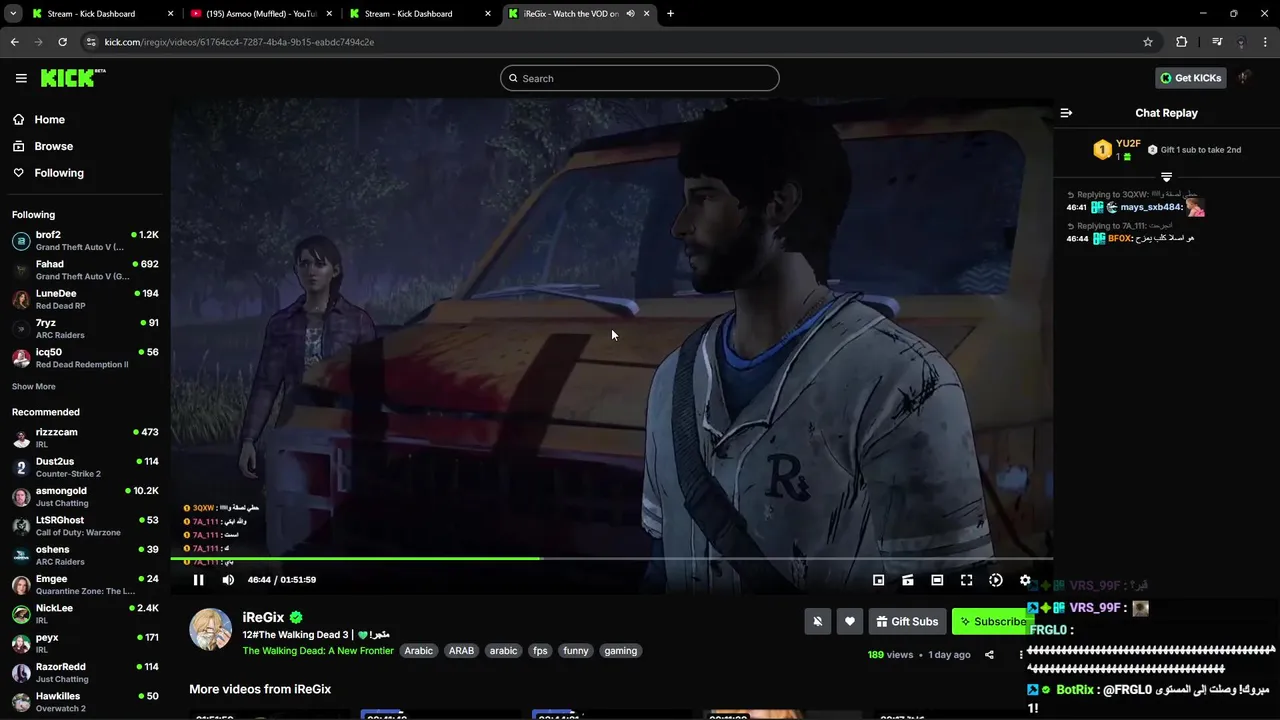Click YU2F top gifter name

[x=1127, y=144]
